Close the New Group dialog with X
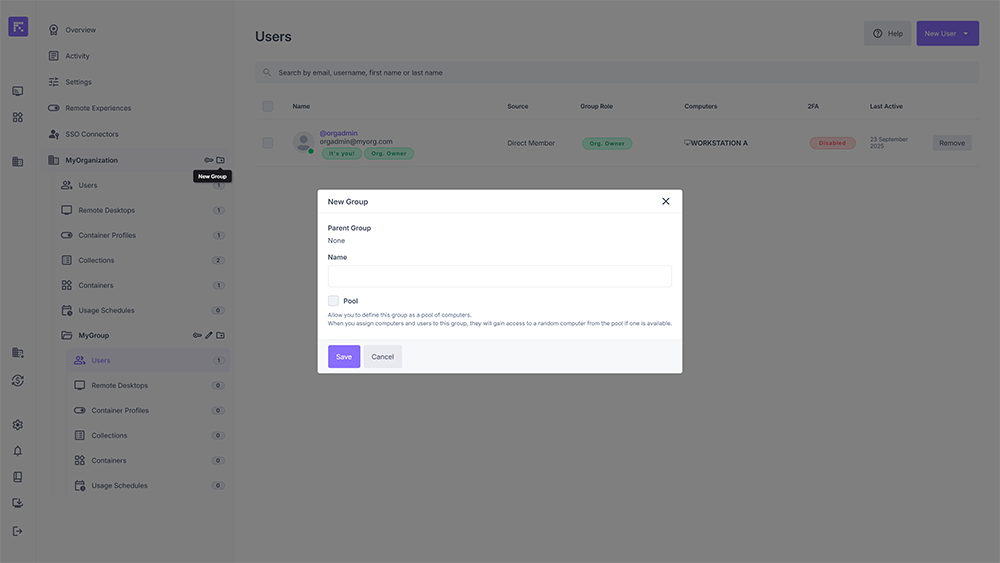1000x563 pixels. [666, 201]
